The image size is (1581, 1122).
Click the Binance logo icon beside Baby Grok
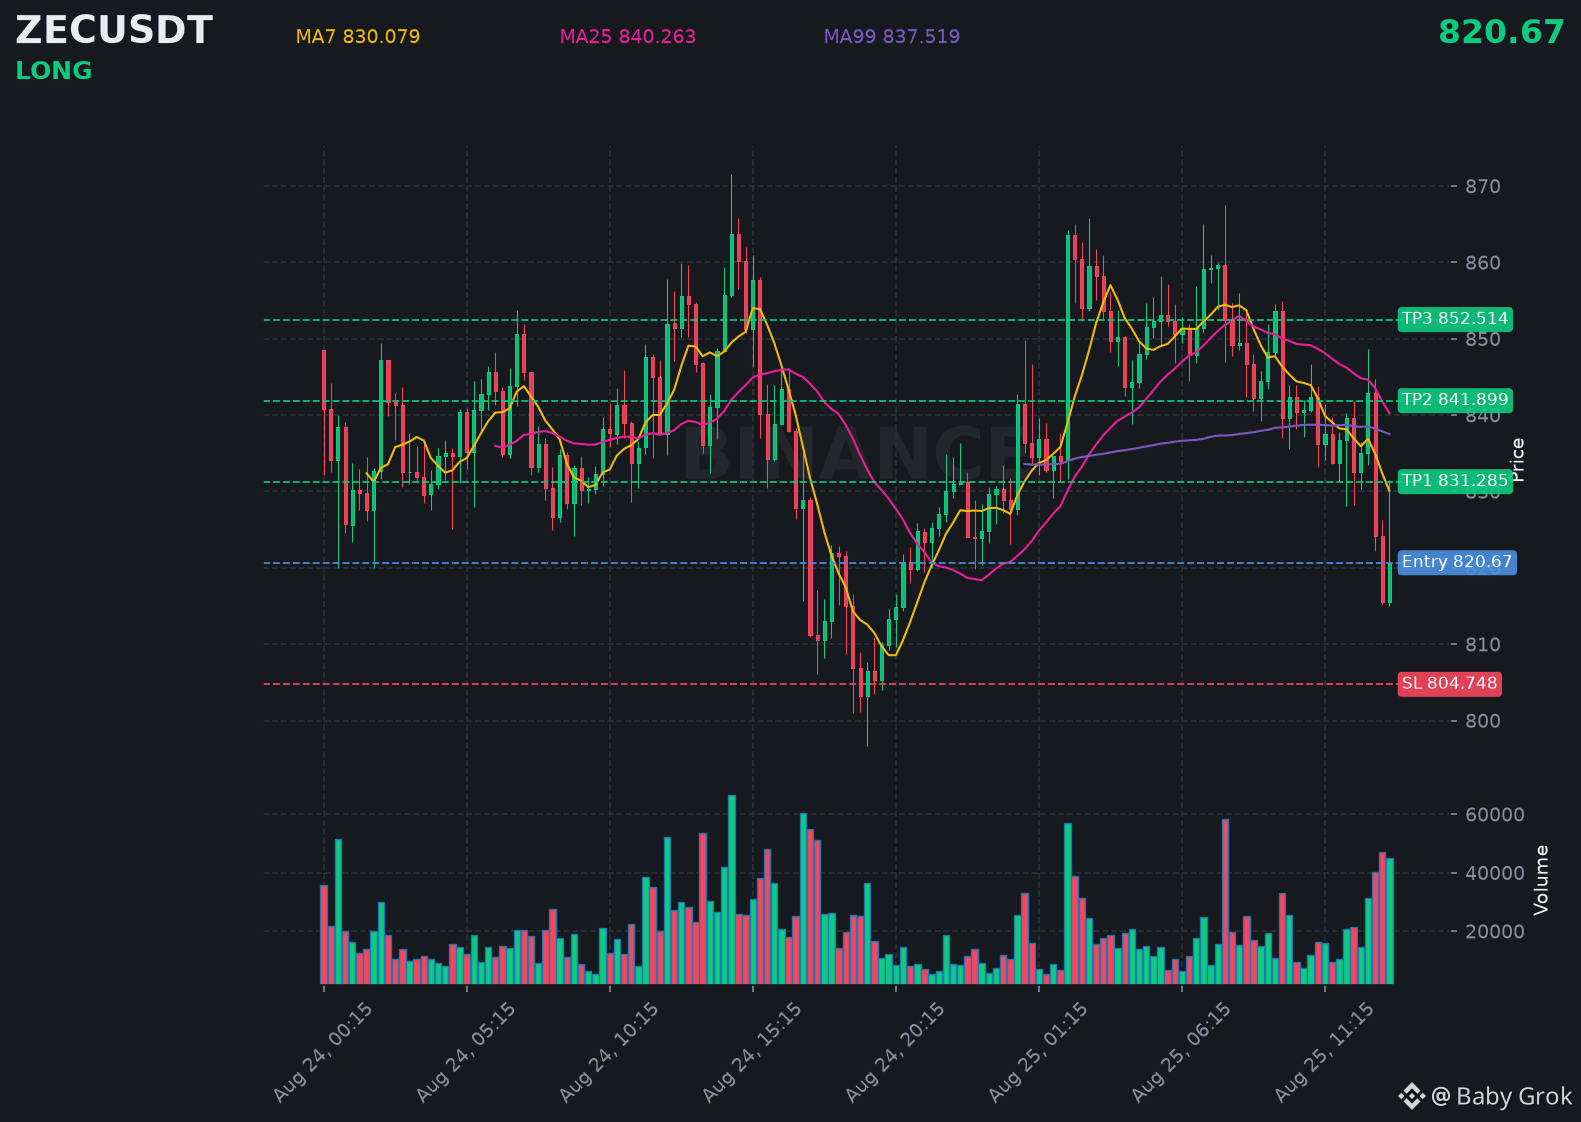tap(1411, 1097)
